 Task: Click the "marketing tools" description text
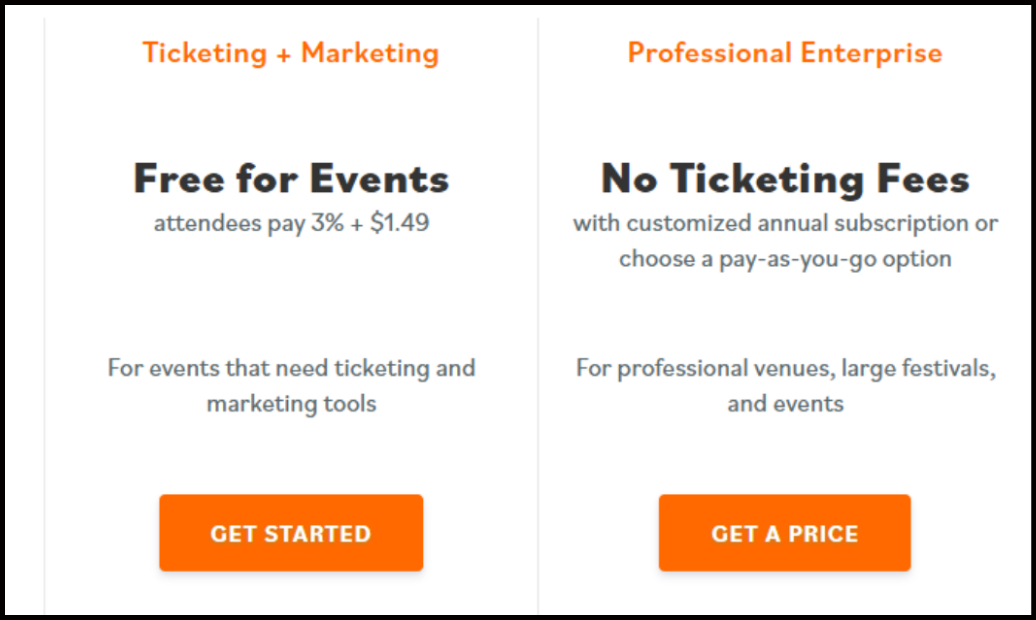point(291,404)
